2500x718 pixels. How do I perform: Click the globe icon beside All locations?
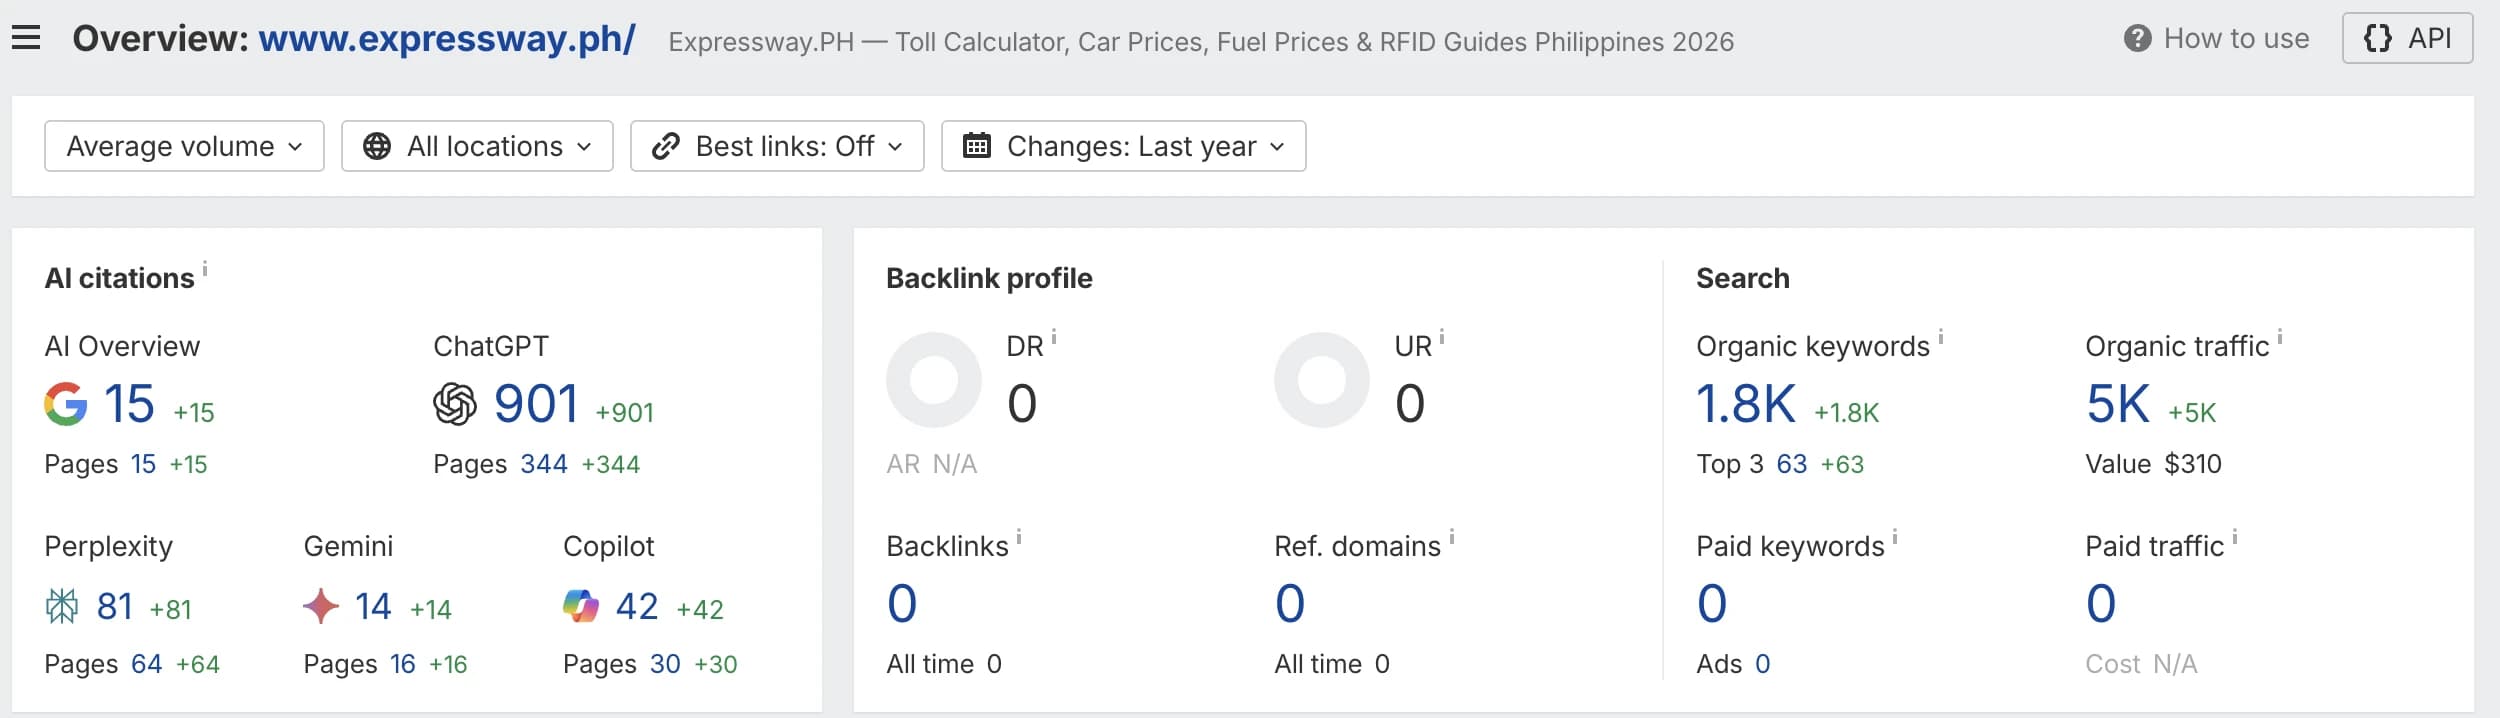coord(378,146)
